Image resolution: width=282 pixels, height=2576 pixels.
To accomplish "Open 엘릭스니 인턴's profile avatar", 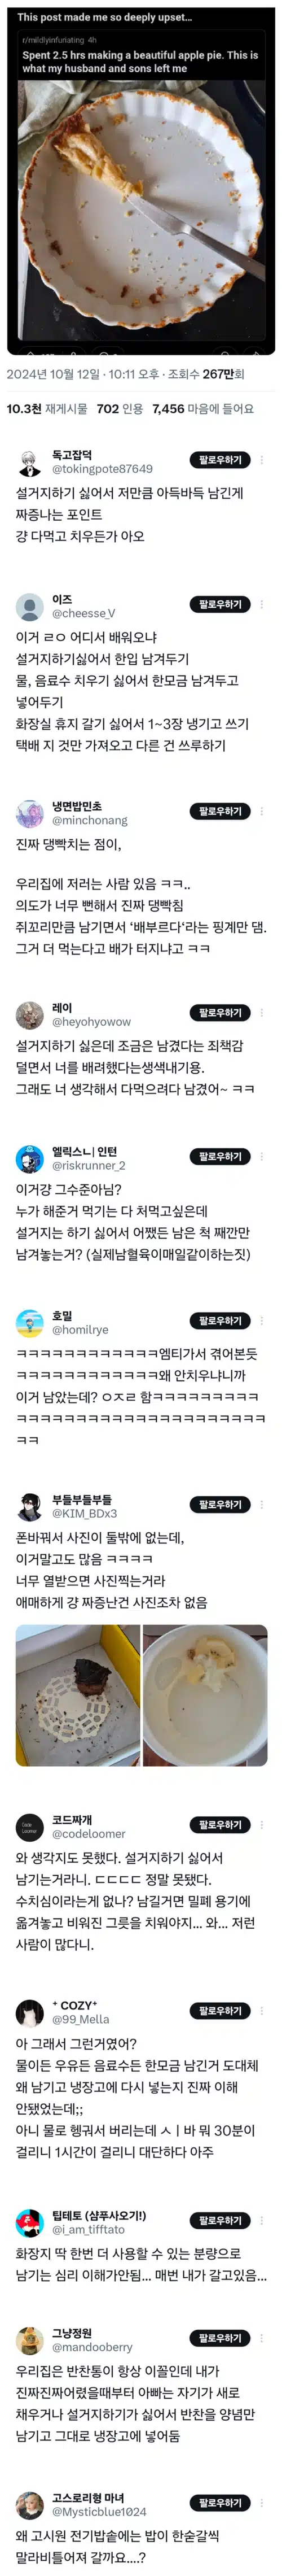I will [x=29, y=1158].
